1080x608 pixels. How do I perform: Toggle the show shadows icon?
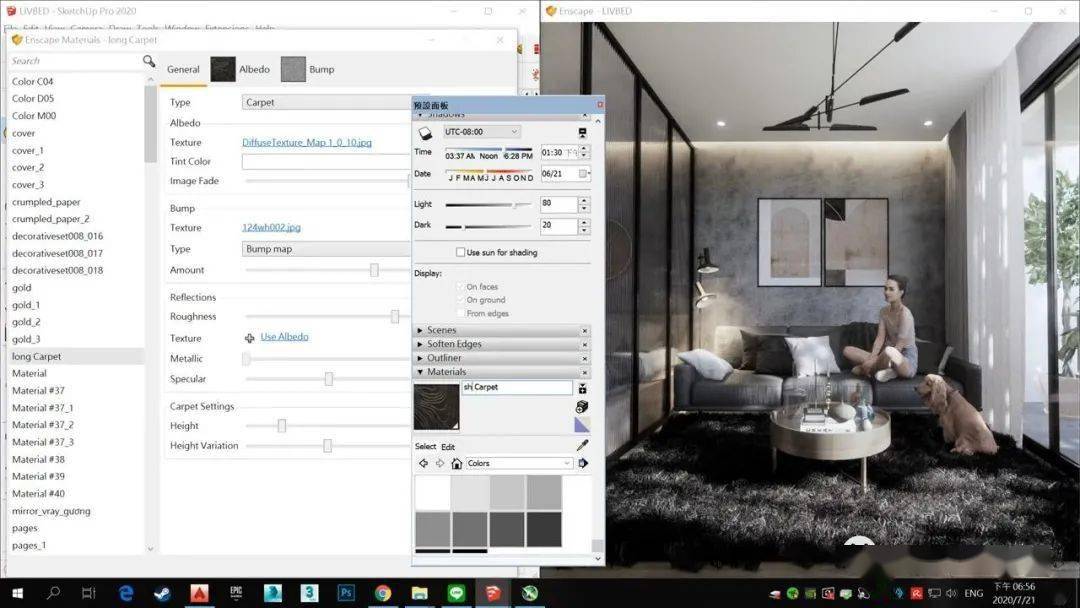pos(424,132)
